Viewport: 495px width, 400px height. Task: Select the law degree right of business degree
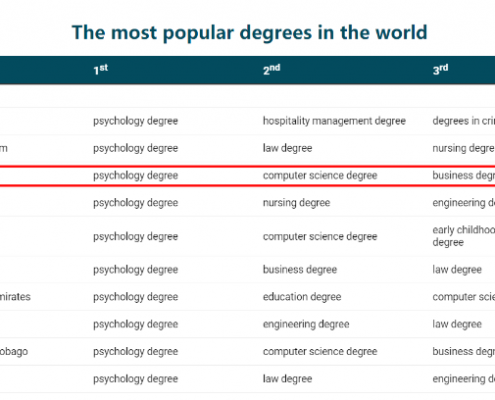coord(457,269)
